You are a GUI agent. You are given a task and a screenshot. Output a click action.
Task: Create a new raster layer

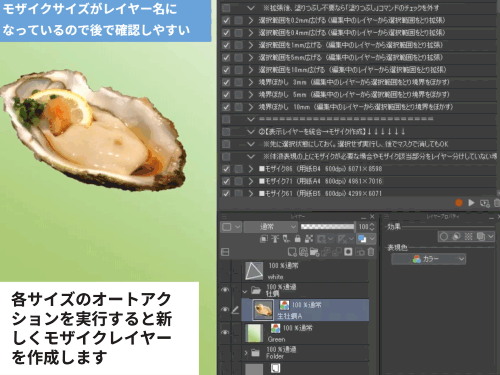[292, 252]
